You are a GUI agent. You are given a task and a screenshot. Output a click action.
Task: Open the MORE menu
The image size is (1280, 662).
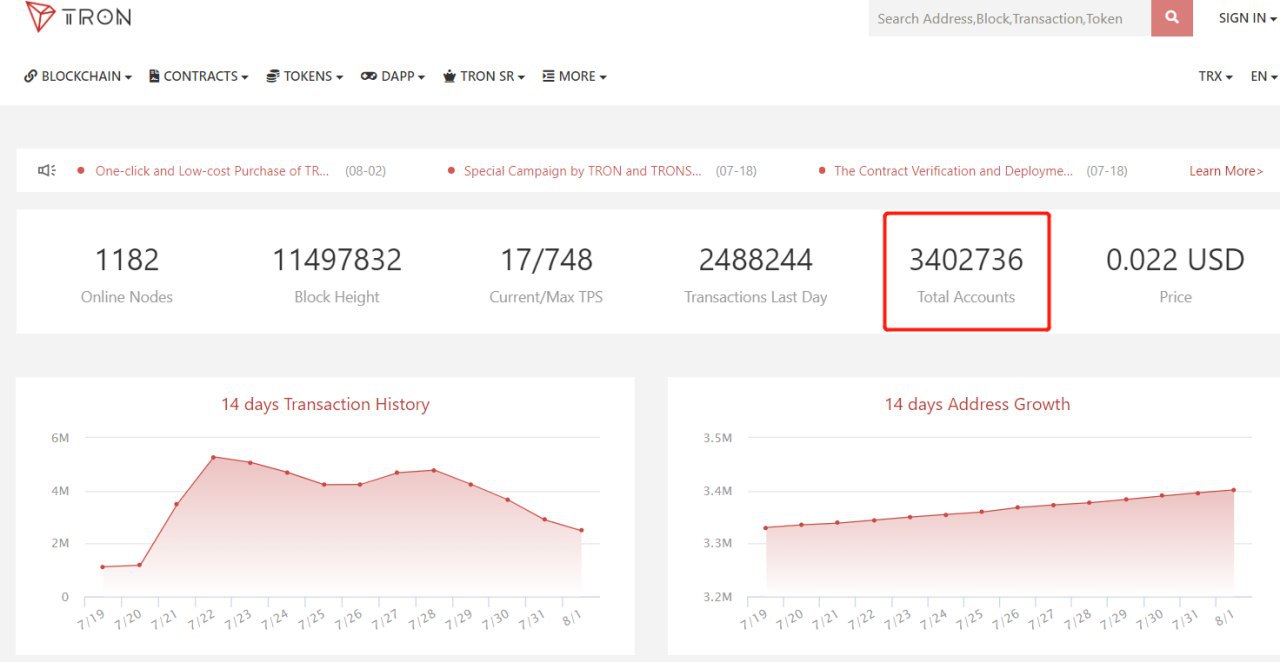coord(574,76)
